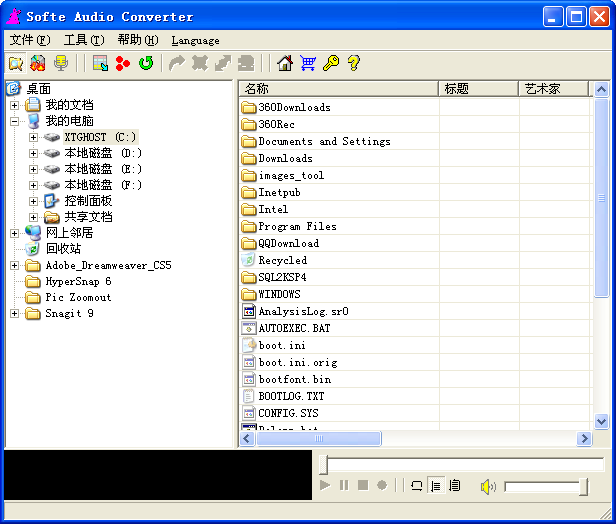Screen dimensions: 616x524
Task: Open the 文件(F) menu
Action: pos(29,40)
